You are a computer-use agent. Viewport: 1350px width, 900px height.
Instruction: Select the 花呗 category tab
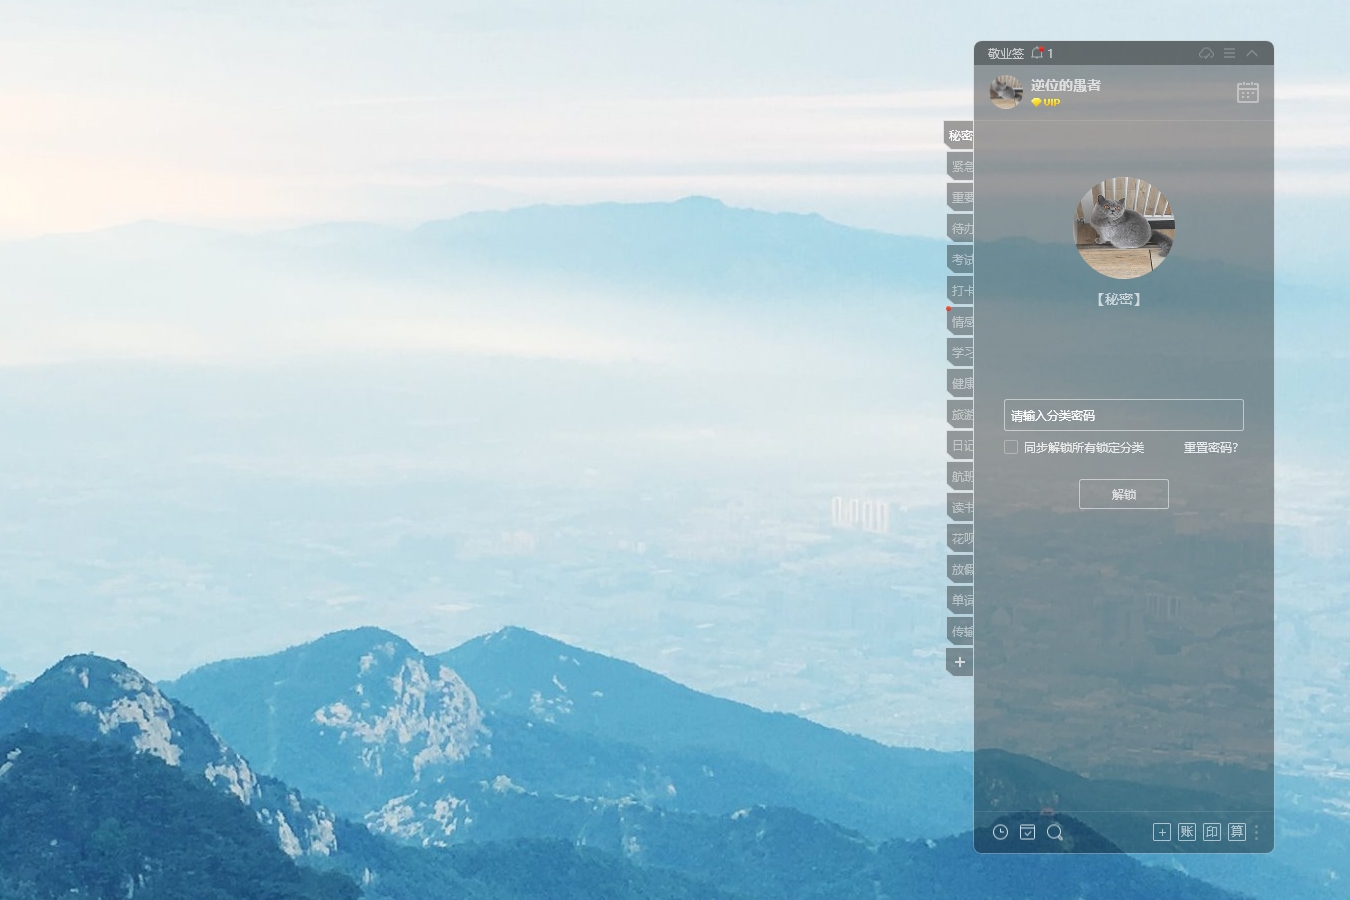click(x=960, y=538)
